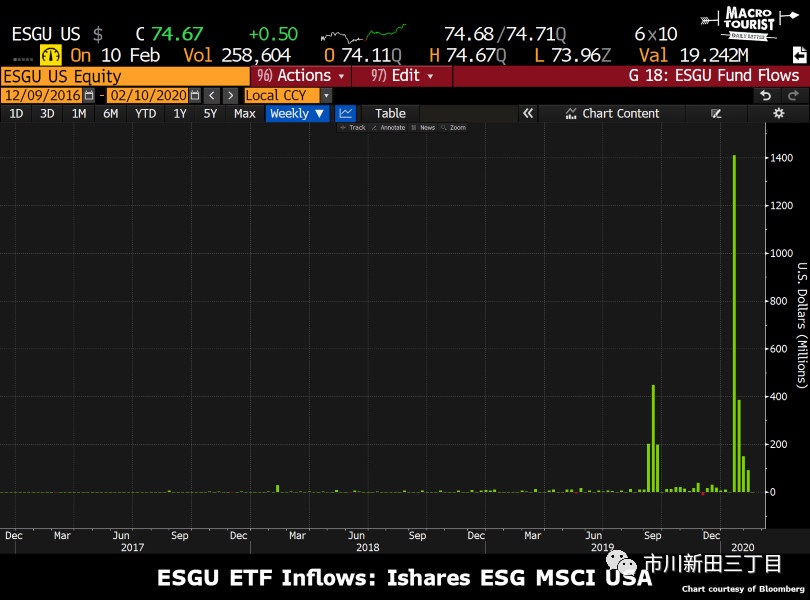Enable the Track tool
The image size is (810, 600).
[x=353, y=128]
